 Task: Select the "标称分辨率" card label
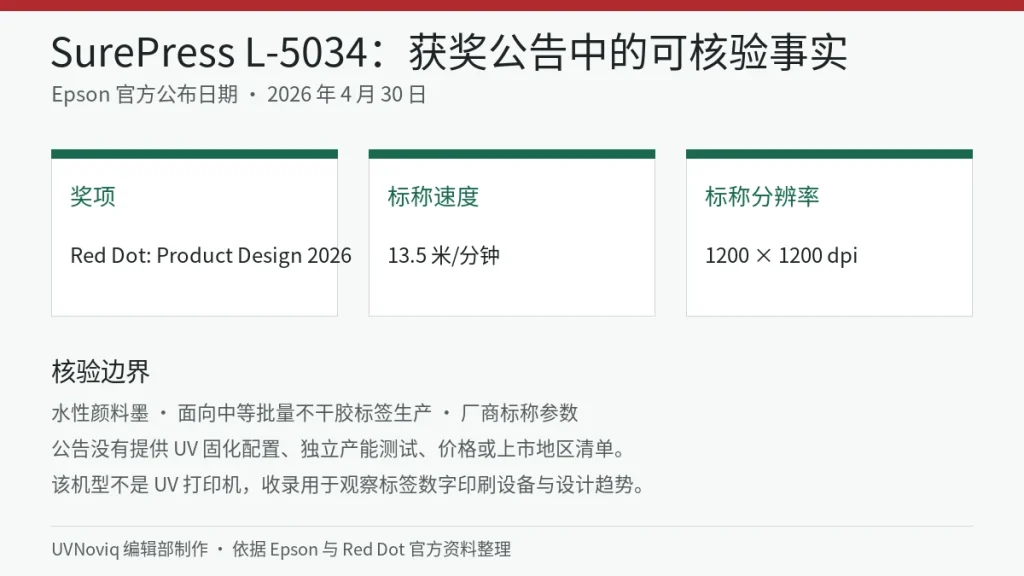761,197
